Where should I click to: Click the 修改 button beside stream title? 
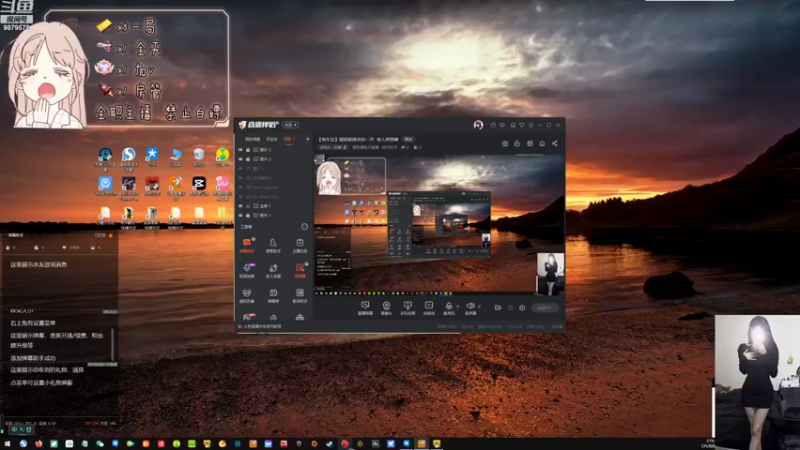point(408,139)
